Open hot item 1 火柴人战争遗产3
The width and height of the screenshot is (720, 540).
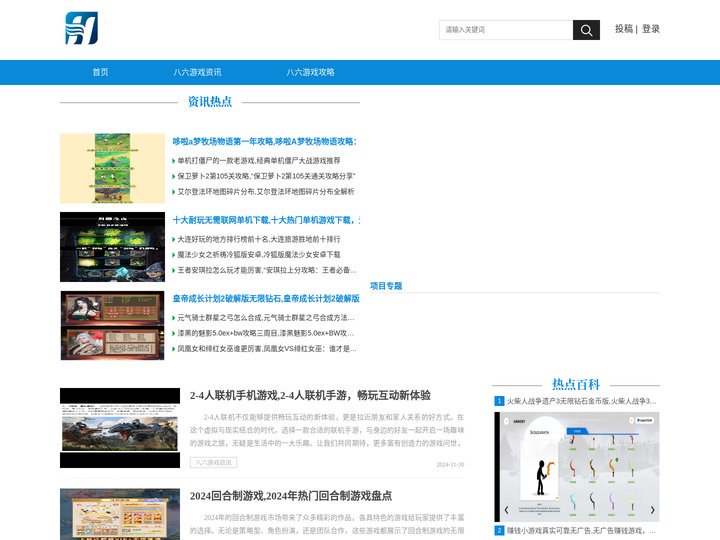point(581,401)
